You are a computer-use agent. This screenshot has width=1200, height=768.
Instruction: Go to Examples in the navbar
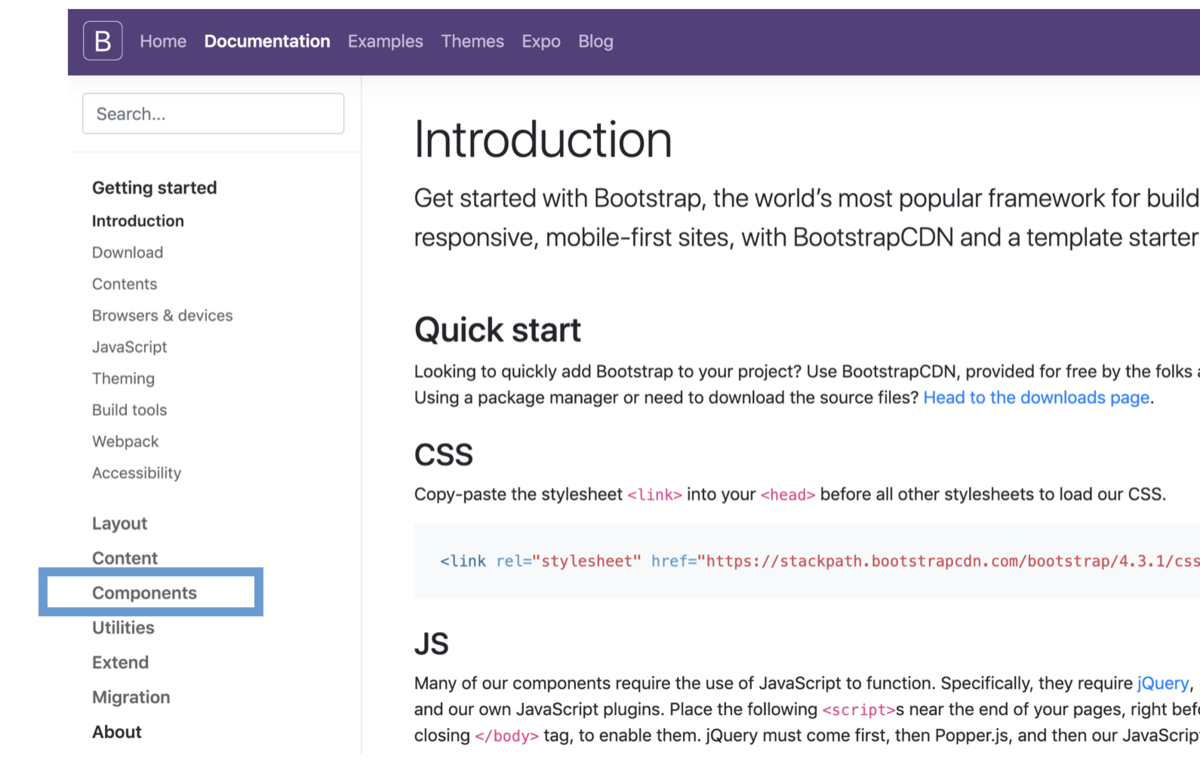click(x=385, y=41)
